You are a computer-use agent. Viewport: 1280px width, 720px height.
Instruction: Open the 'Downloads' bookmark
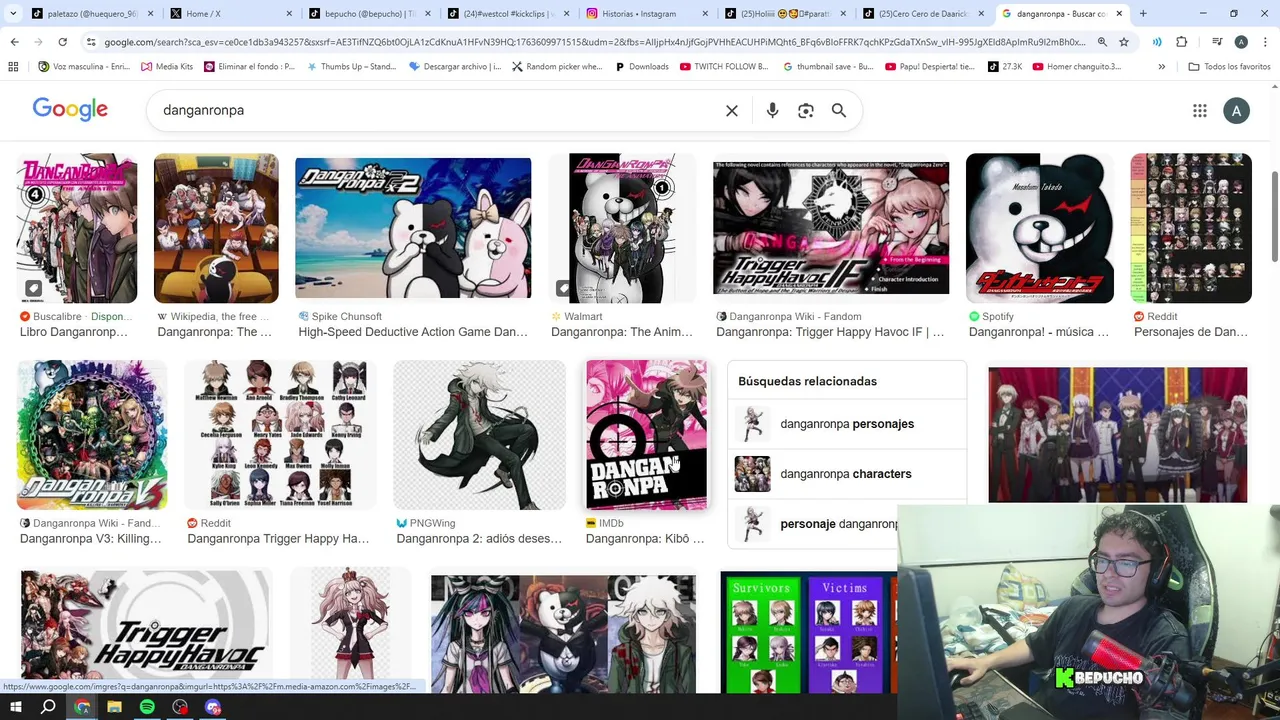point(641,67)
